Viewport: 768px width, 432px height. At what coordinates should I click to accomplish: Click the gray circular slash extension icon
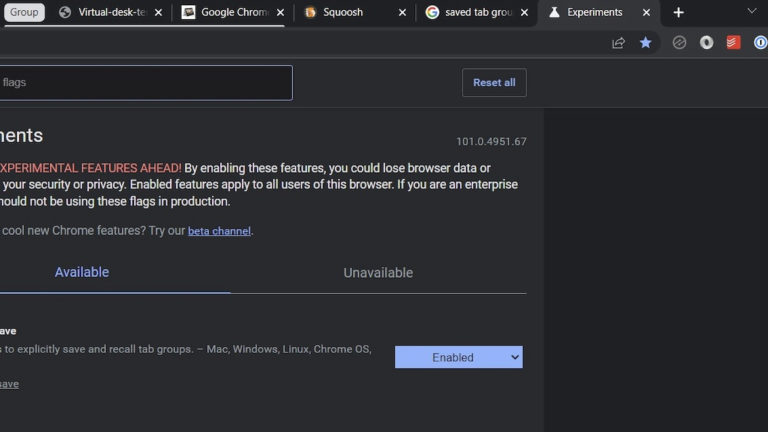[679, 43]
